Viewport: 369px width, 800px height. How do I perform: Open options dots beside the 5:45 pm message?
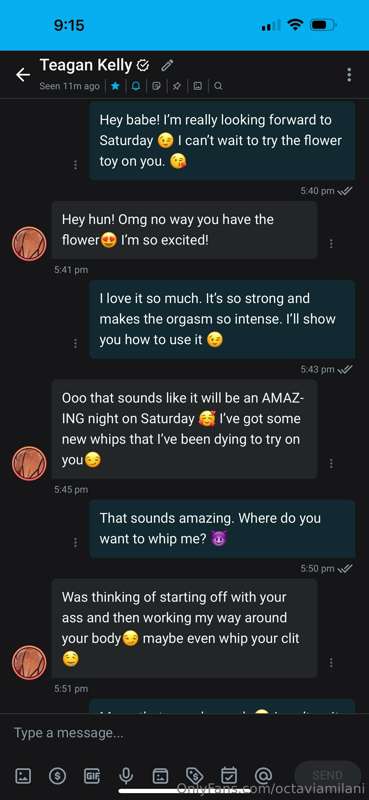tap(331, 463)
